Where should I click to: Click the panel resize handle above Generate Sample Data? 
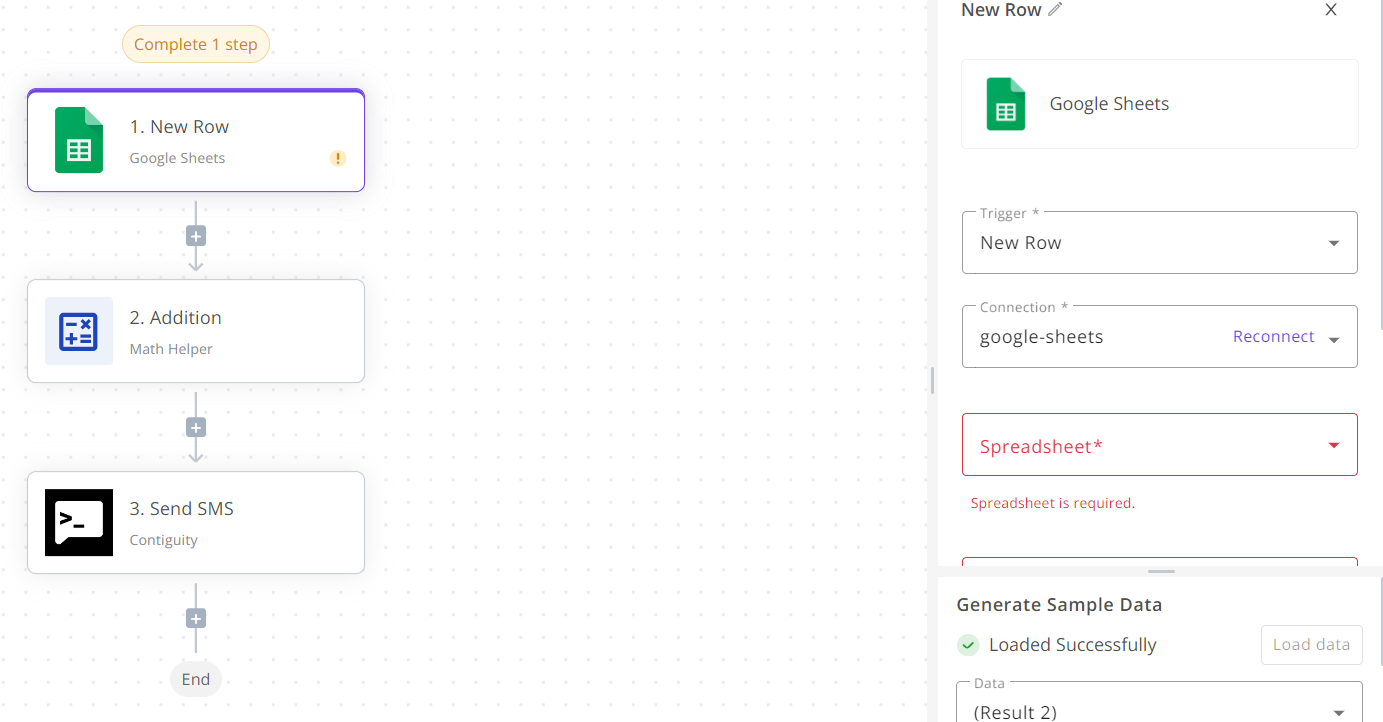pyautogui.click(x=1160, y=571)
